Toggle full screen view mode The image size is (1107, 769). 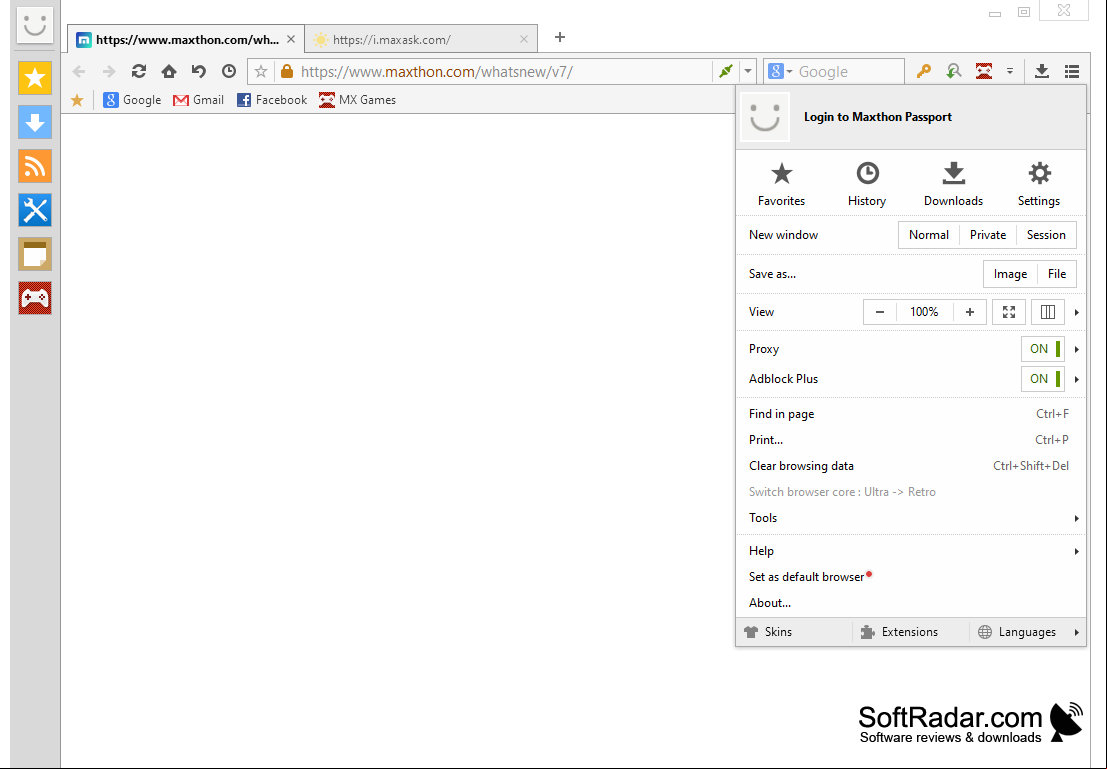click(1009, 312)
